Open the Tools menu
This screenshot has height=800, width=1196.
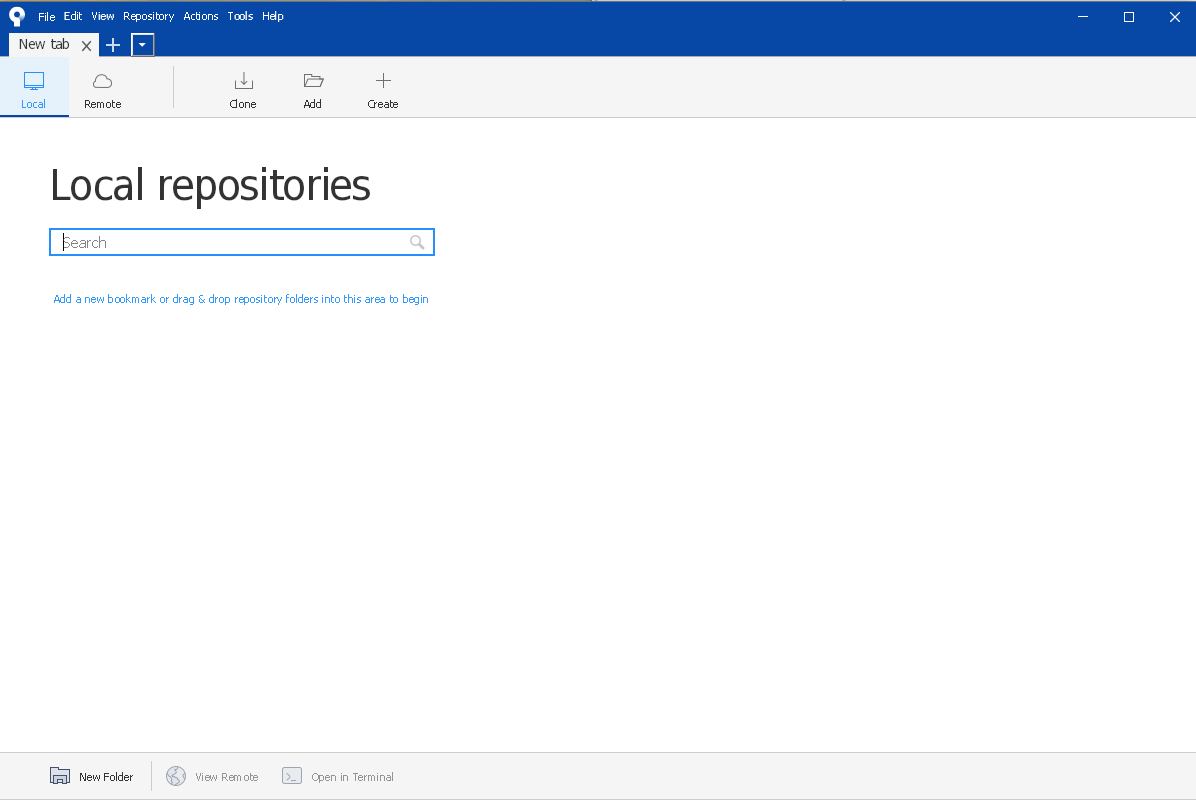[240, 16]
